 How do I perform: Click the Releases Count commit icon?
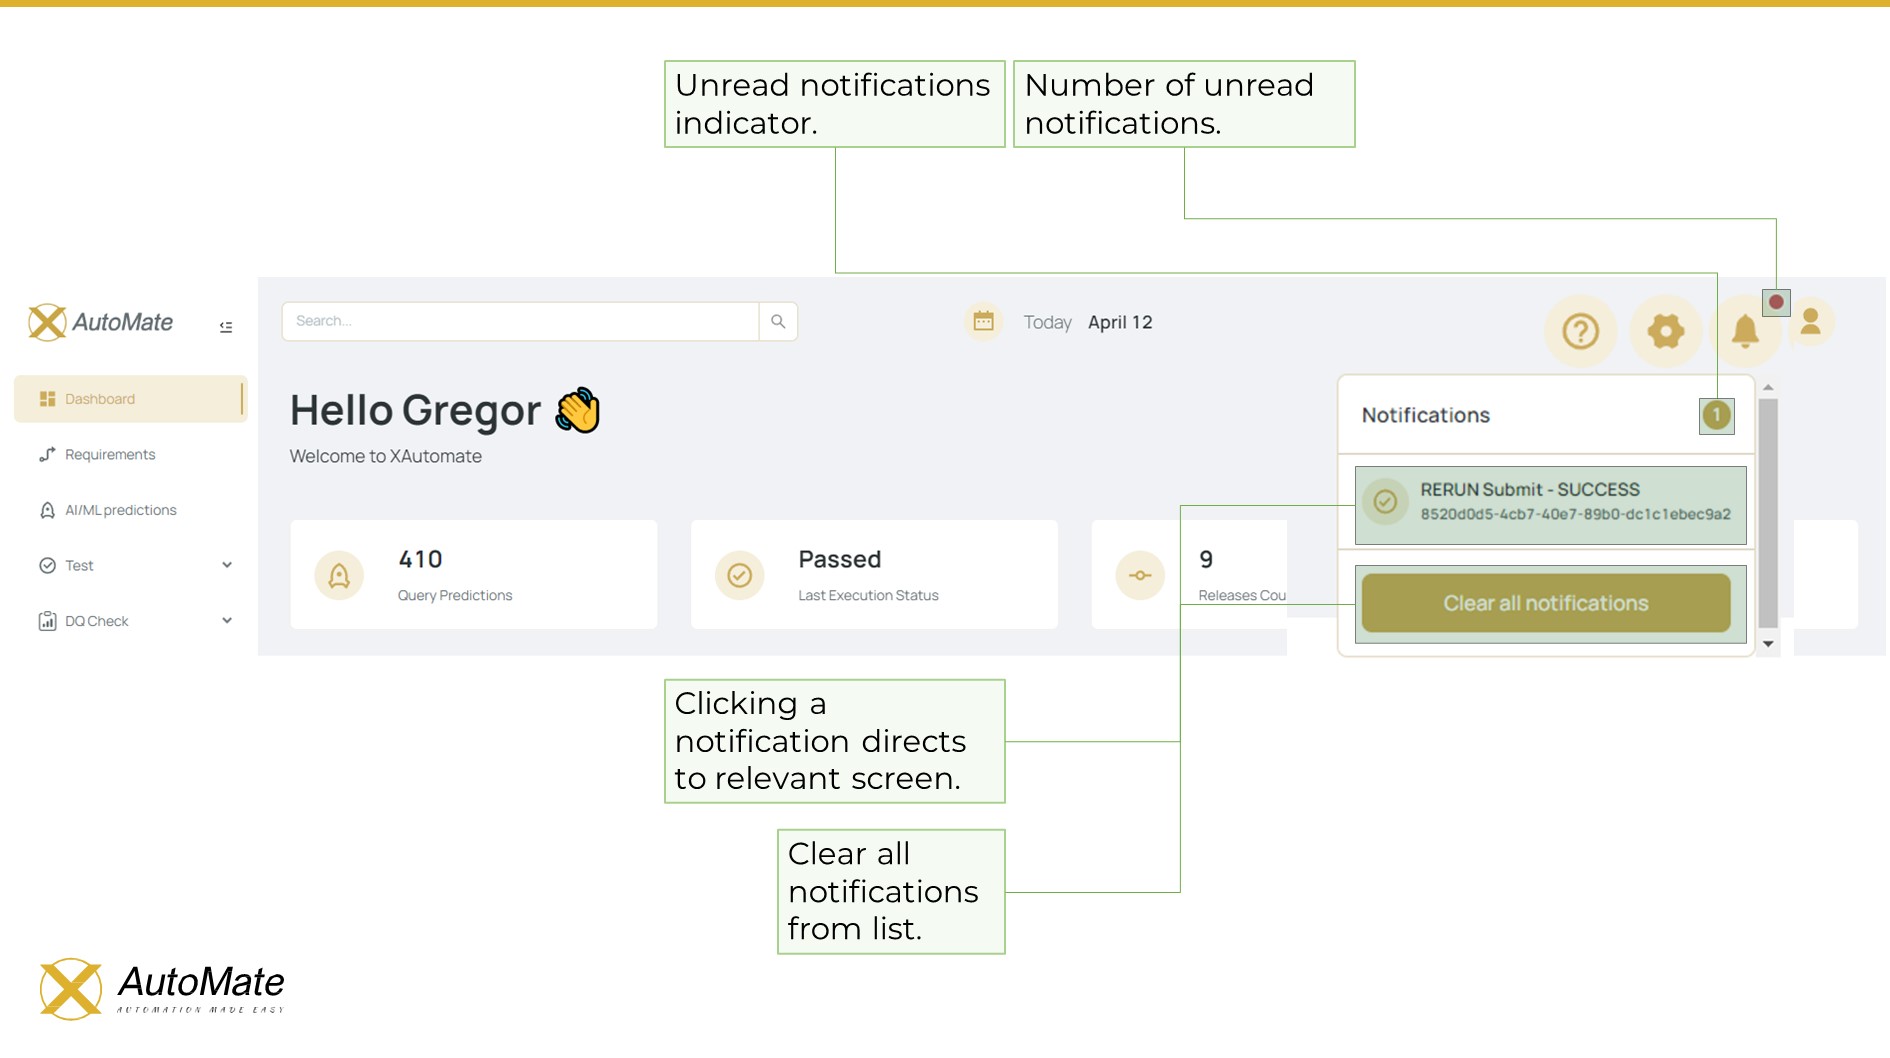[1140, 575]
